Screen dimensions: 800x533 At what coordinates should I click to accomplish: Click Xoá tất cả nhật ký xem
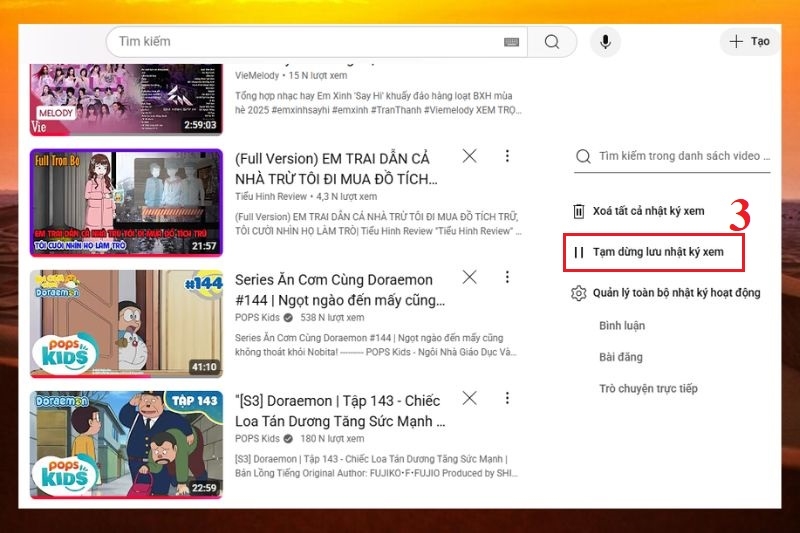[648, 211]
